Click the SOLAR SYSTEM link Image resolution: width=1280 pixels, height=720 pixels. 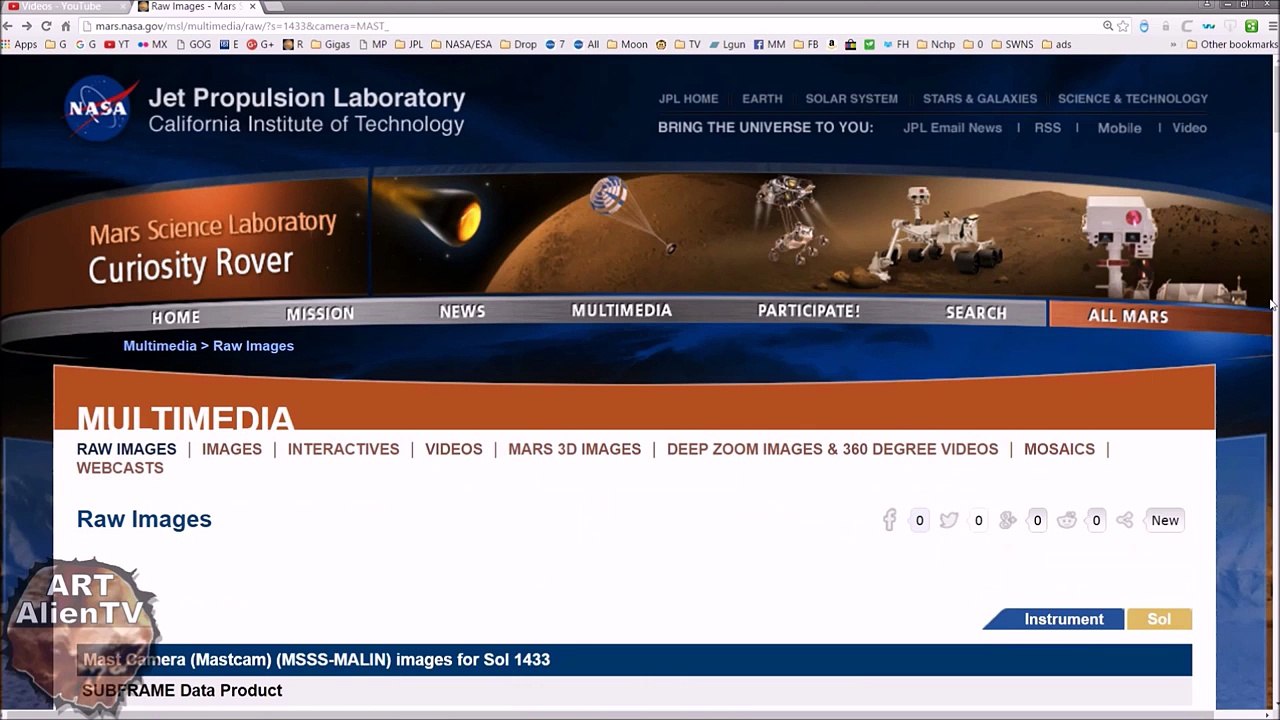click(x=852, y=99)
